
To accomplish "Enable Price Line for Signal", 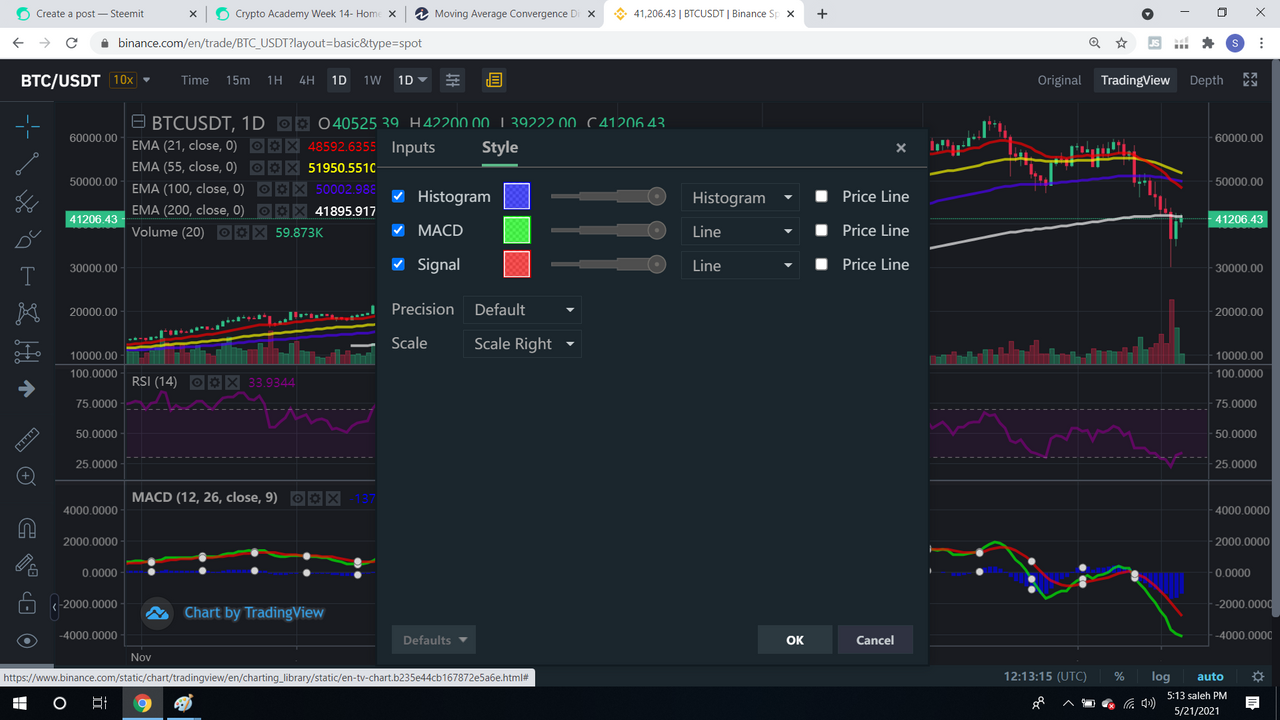I will 822,265.
